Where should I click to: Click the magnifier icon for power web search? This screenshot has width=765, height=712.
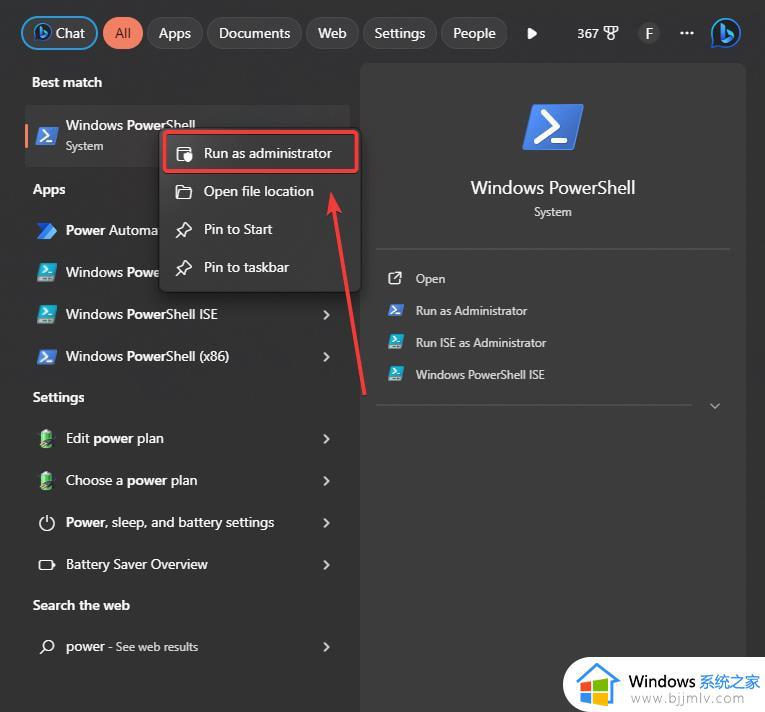[47, 647]
